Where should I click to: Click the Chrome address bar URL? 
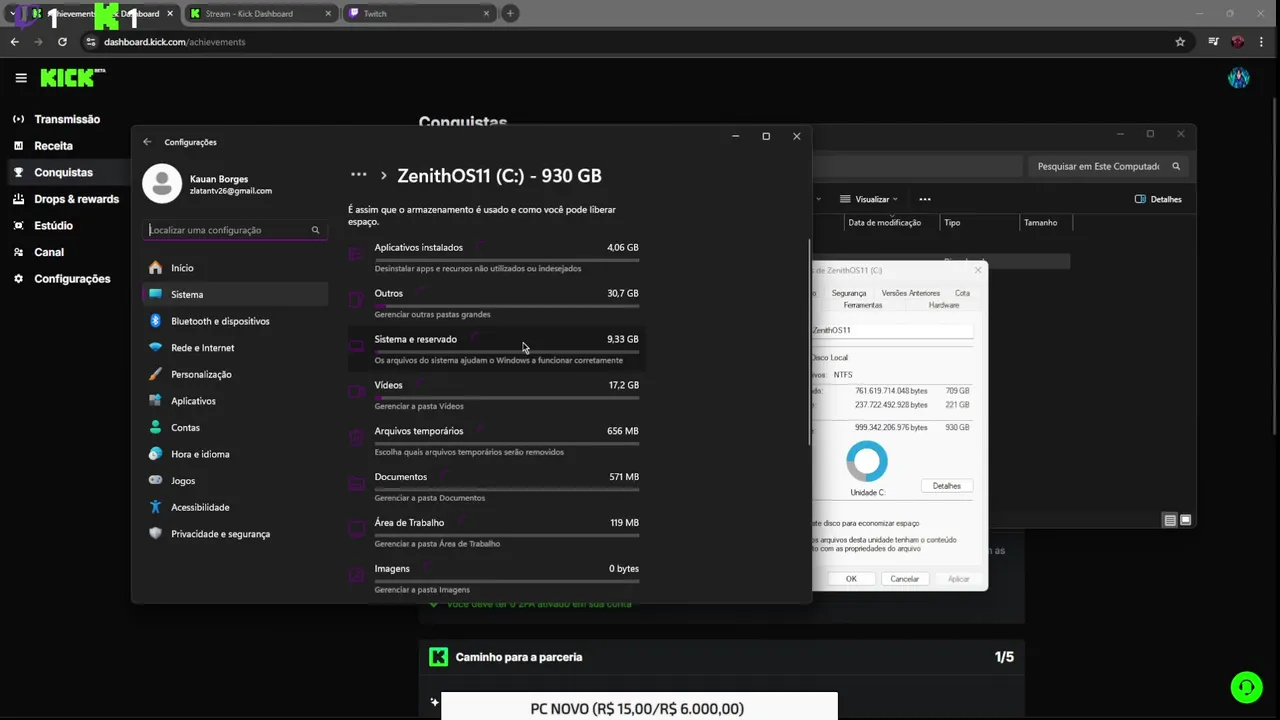tap(175, 42)
